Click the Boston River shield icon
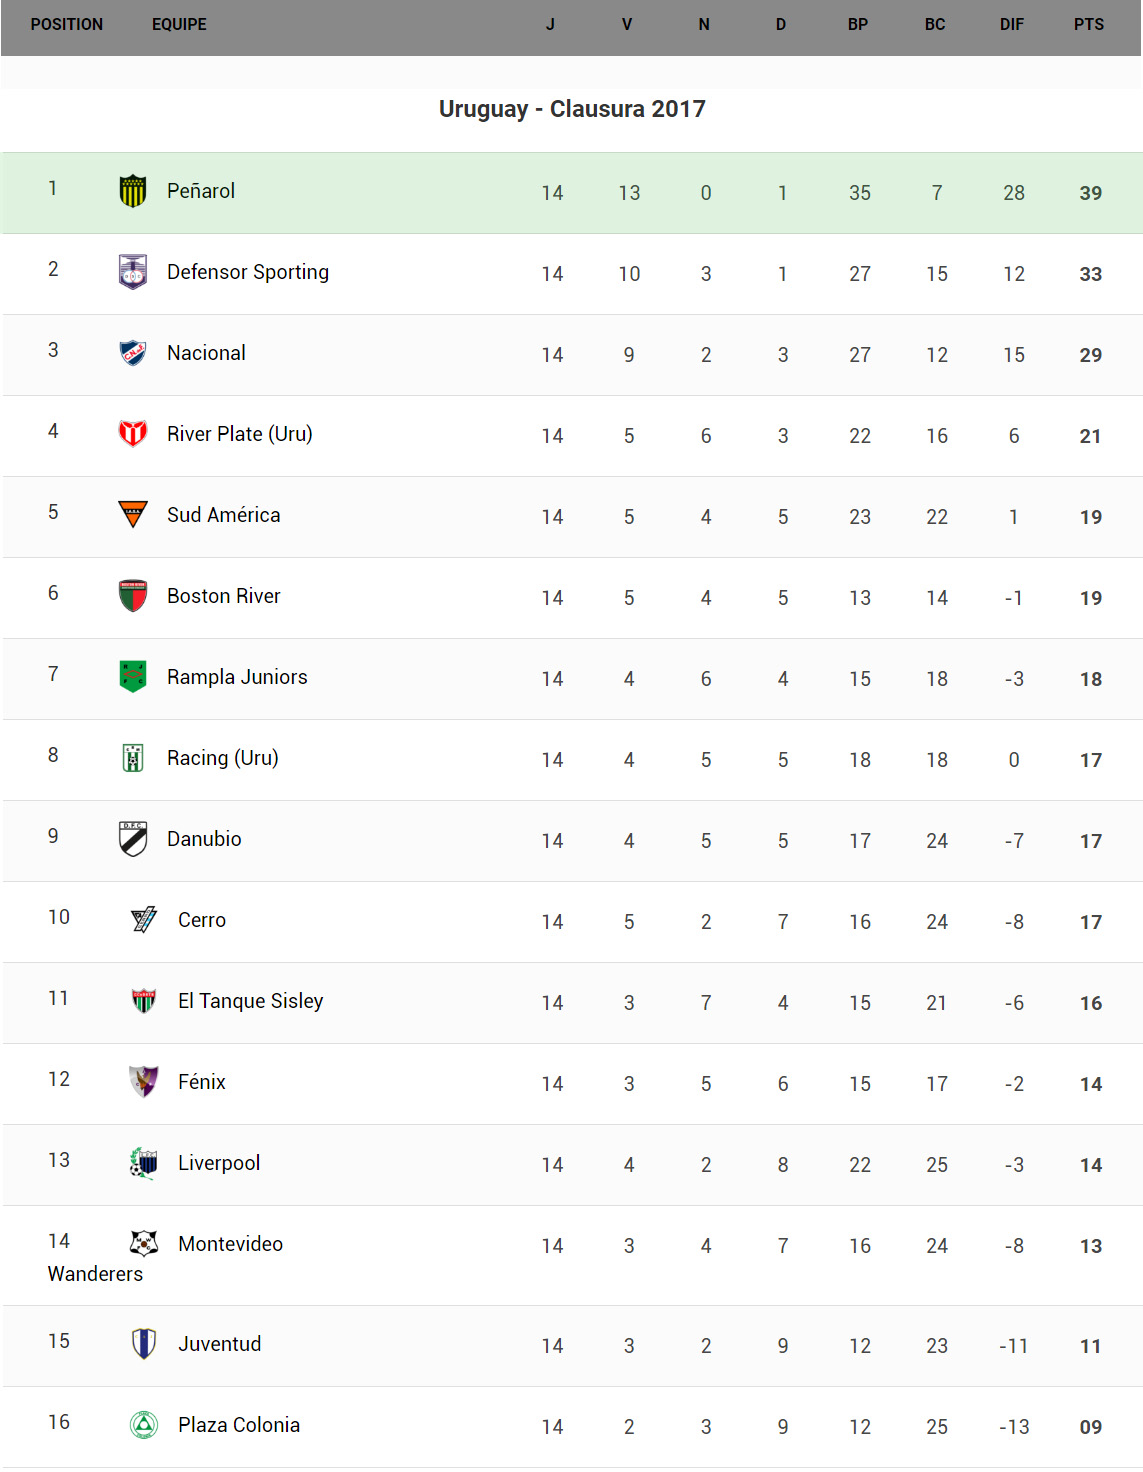This screenshot has height=1472, width=1143. coord(133,596)
